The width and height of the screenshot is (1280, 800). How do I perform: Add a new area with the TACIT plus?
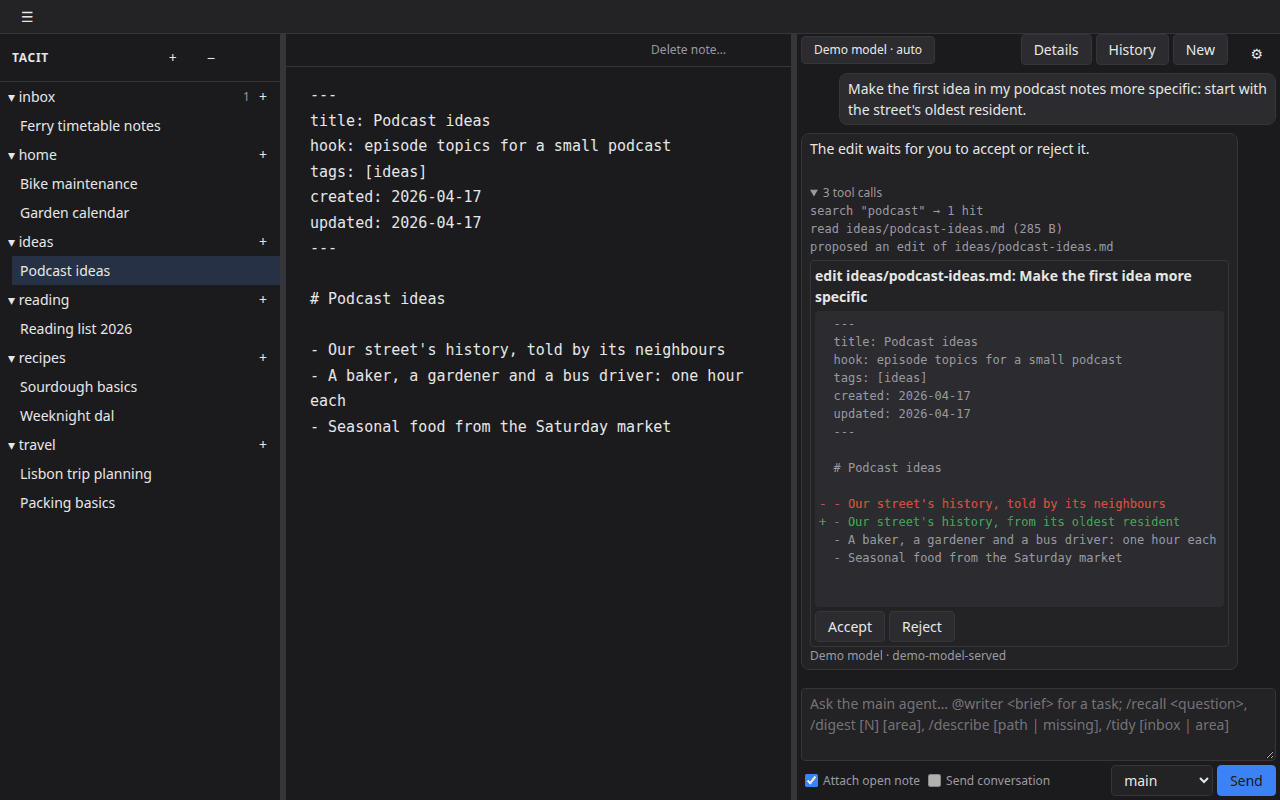173,58
